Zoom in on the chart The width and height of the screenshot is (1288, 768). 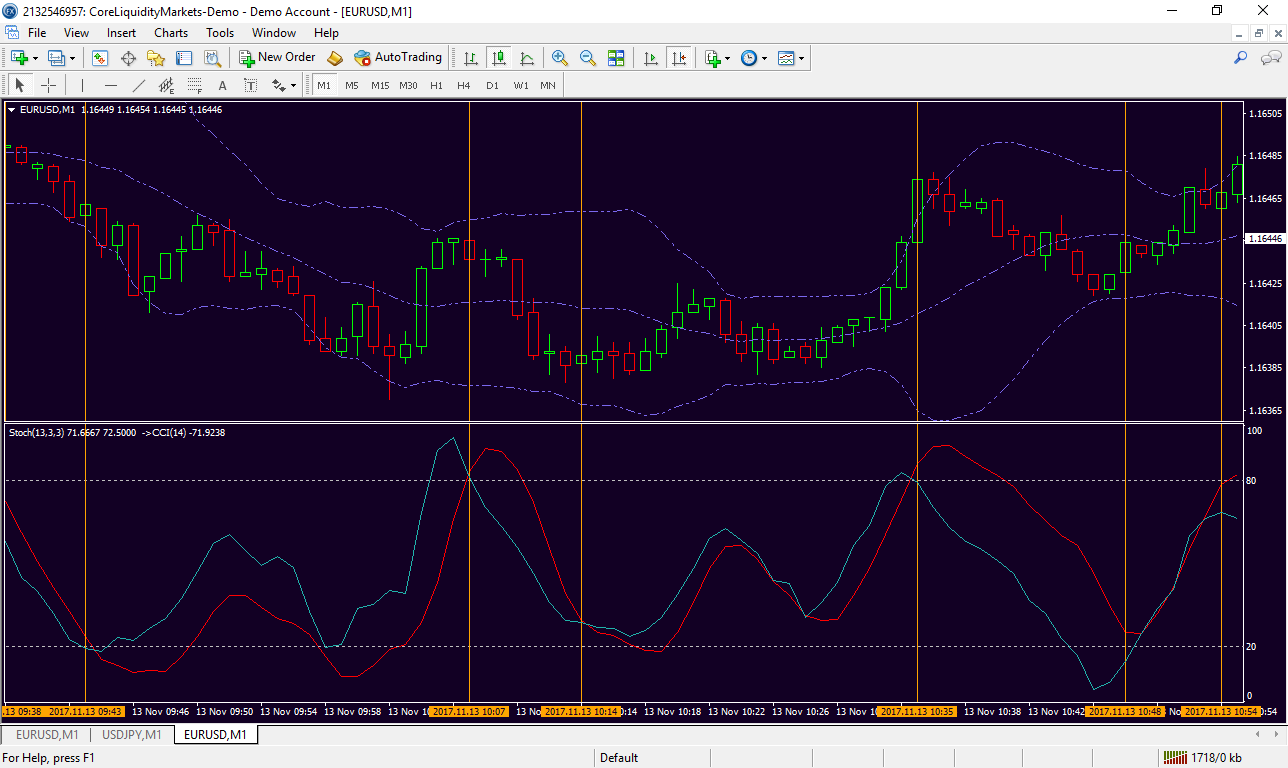(560, 58)
